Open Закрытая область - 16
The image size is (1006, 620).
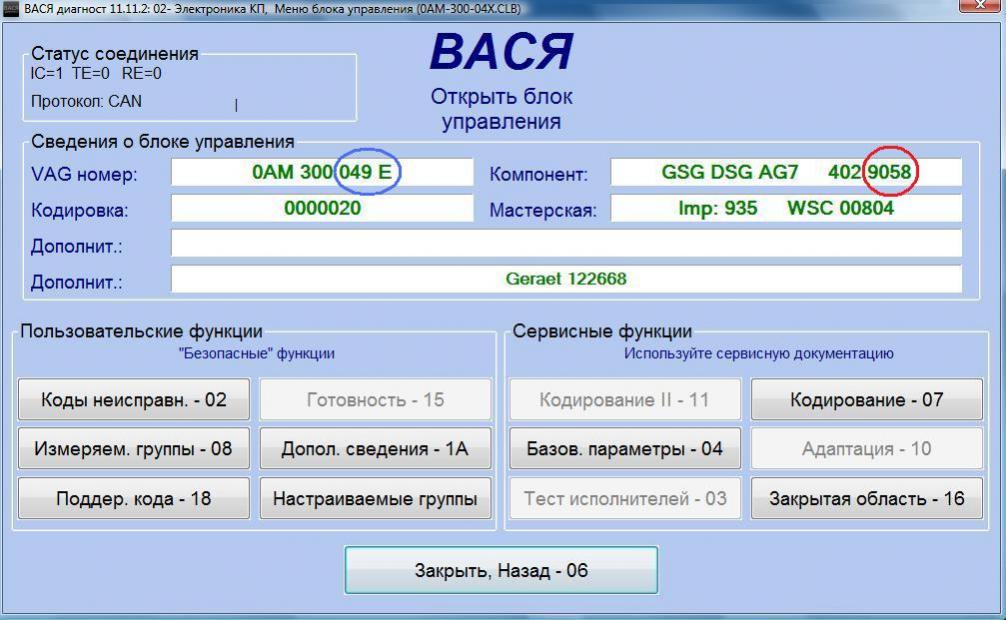click(867, 498)
